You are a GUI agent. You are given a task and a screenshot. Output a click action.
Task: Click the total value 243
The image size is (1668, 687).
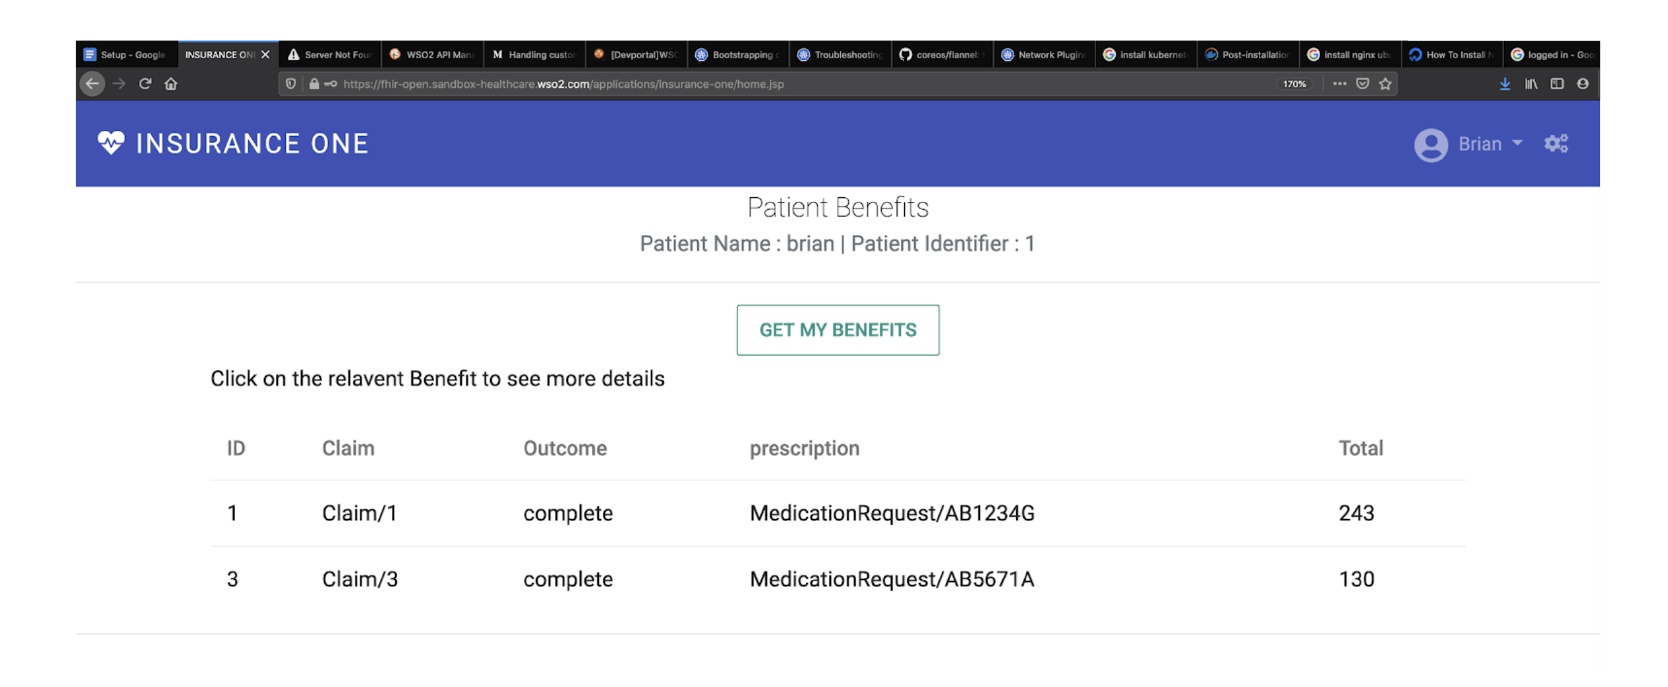tap(1356, 513)
